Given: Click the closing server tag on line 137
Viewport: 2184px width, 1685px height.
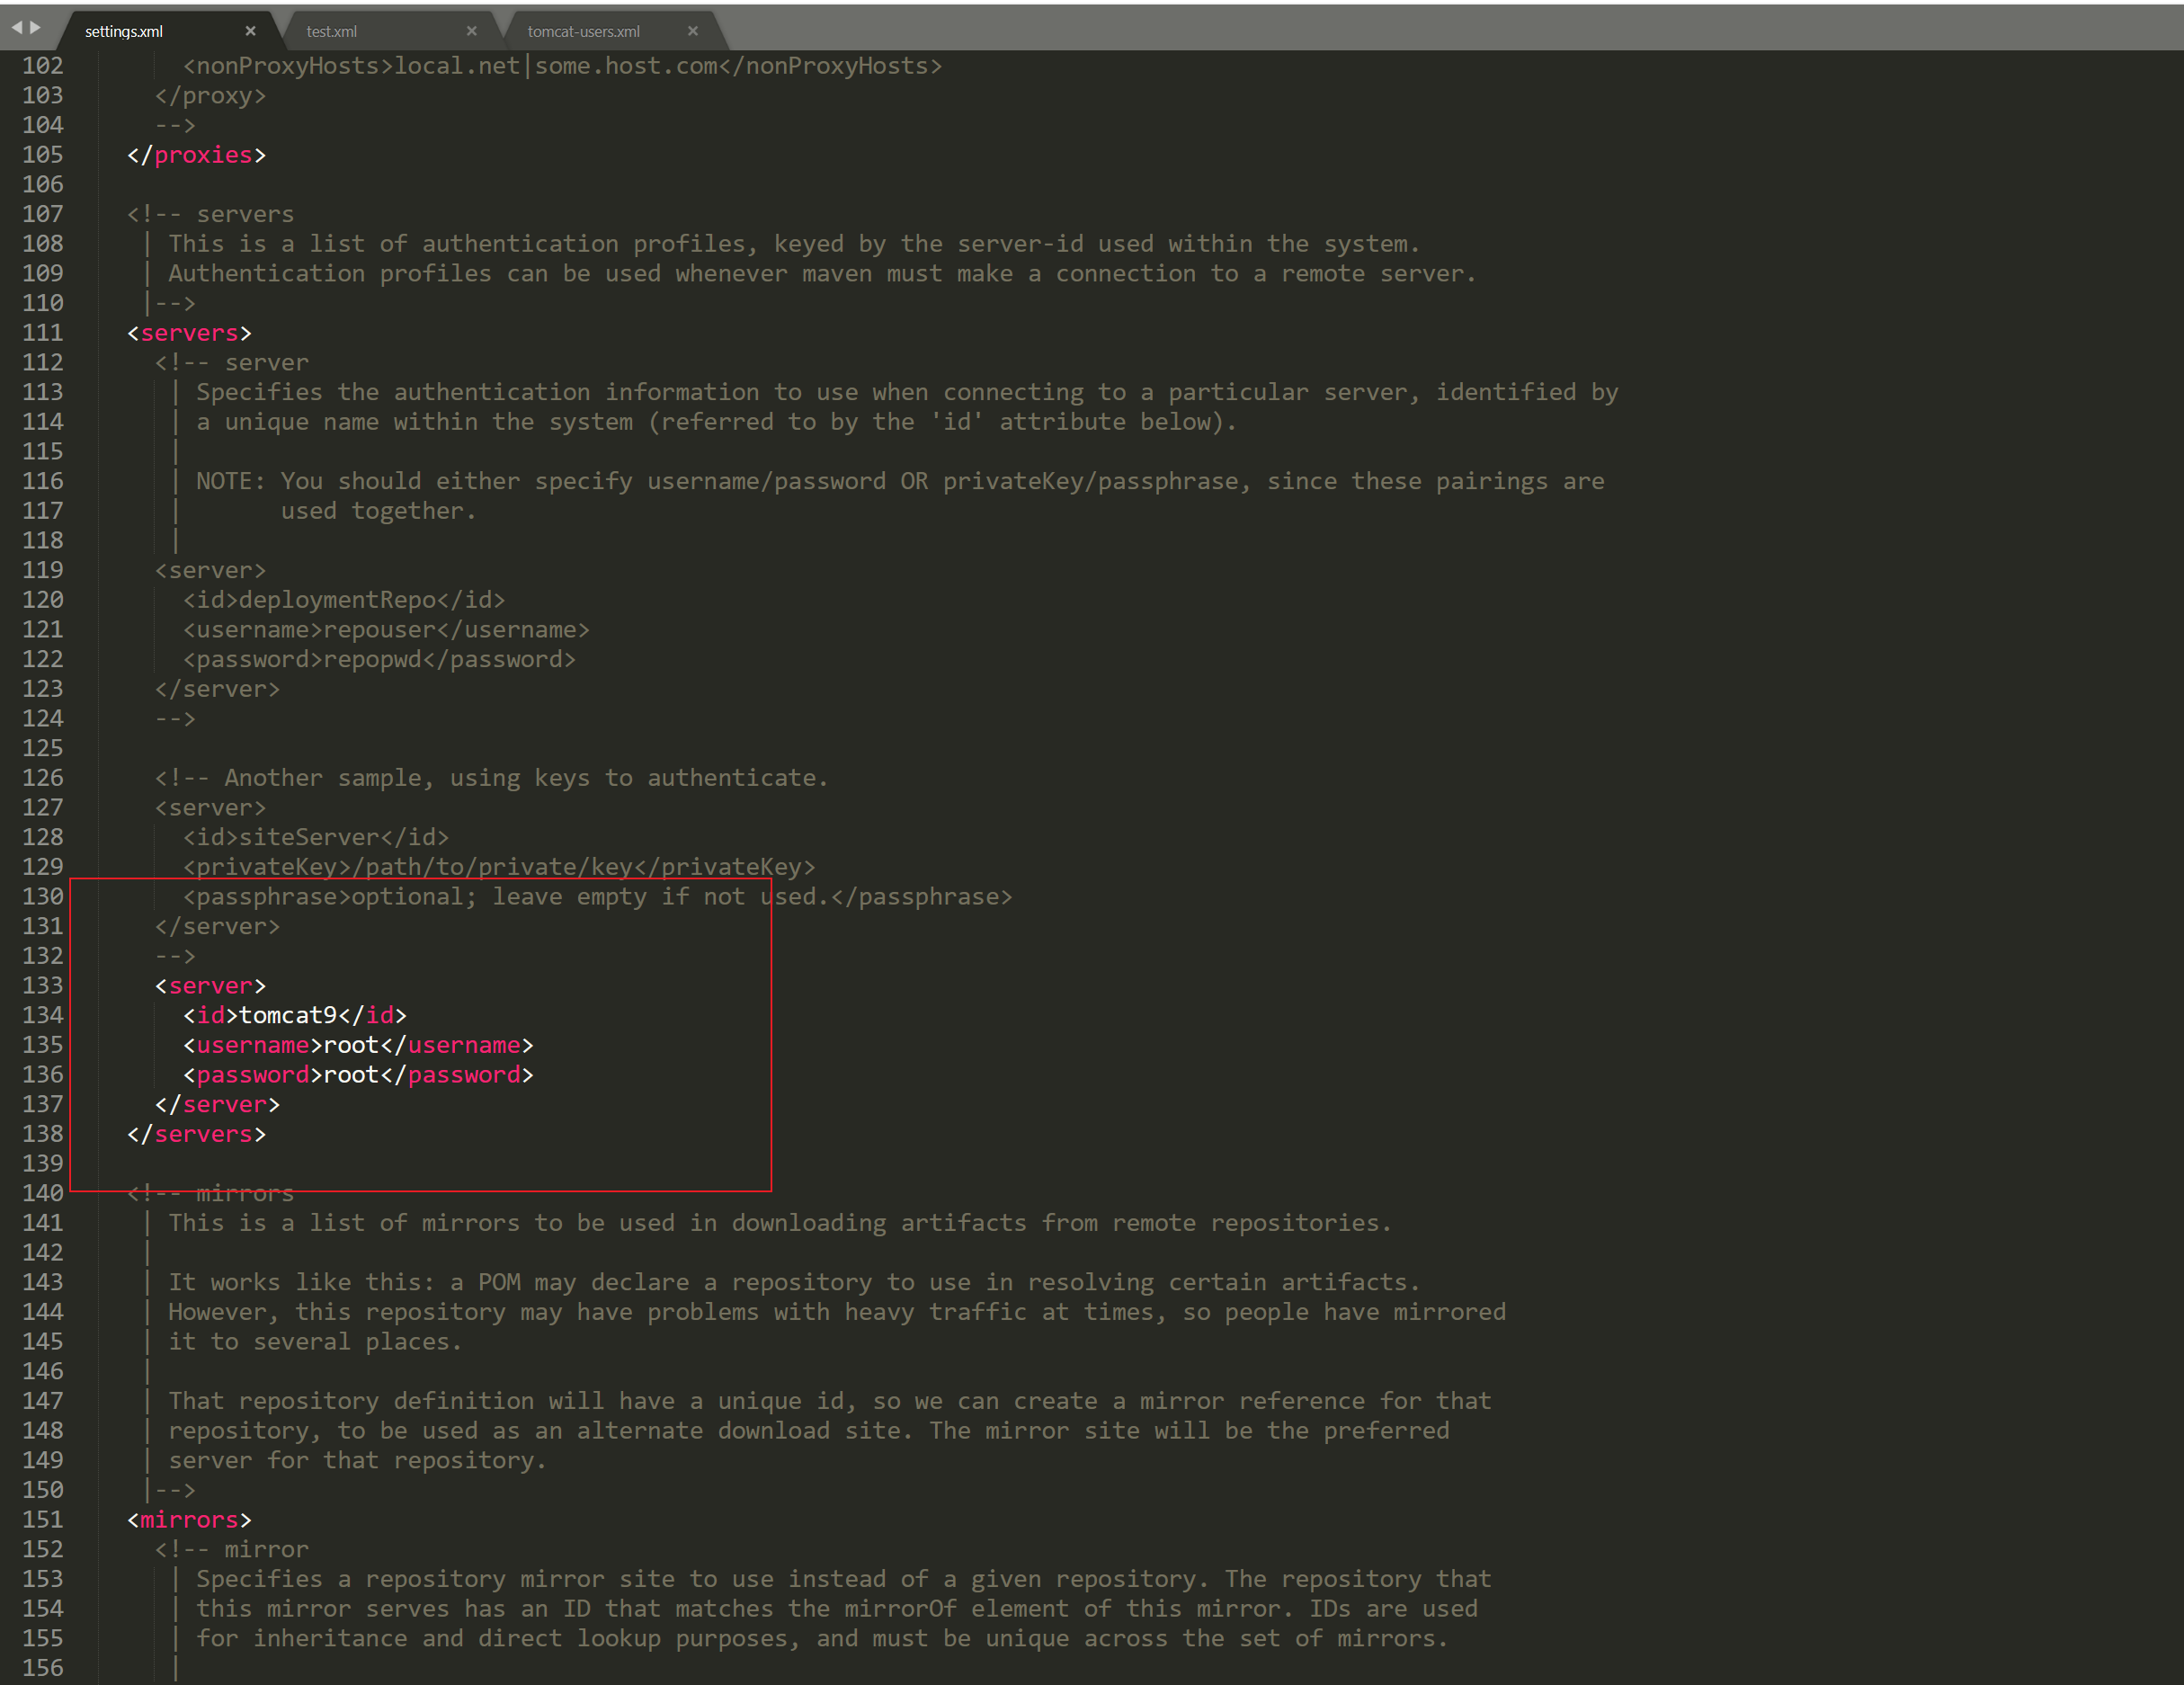Looking at the screenshot, I should coord(217,1104).
